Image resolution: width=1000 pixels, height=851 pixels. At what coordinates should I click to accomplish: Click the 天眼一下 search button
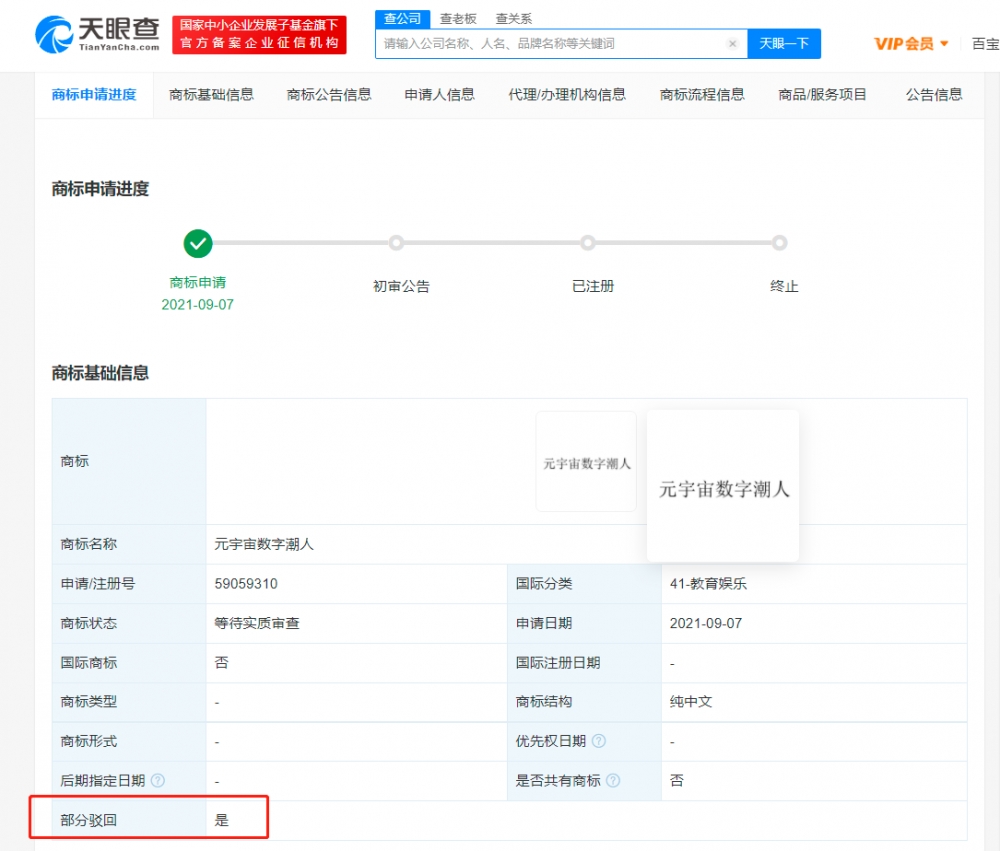click(x=784, y=43)
